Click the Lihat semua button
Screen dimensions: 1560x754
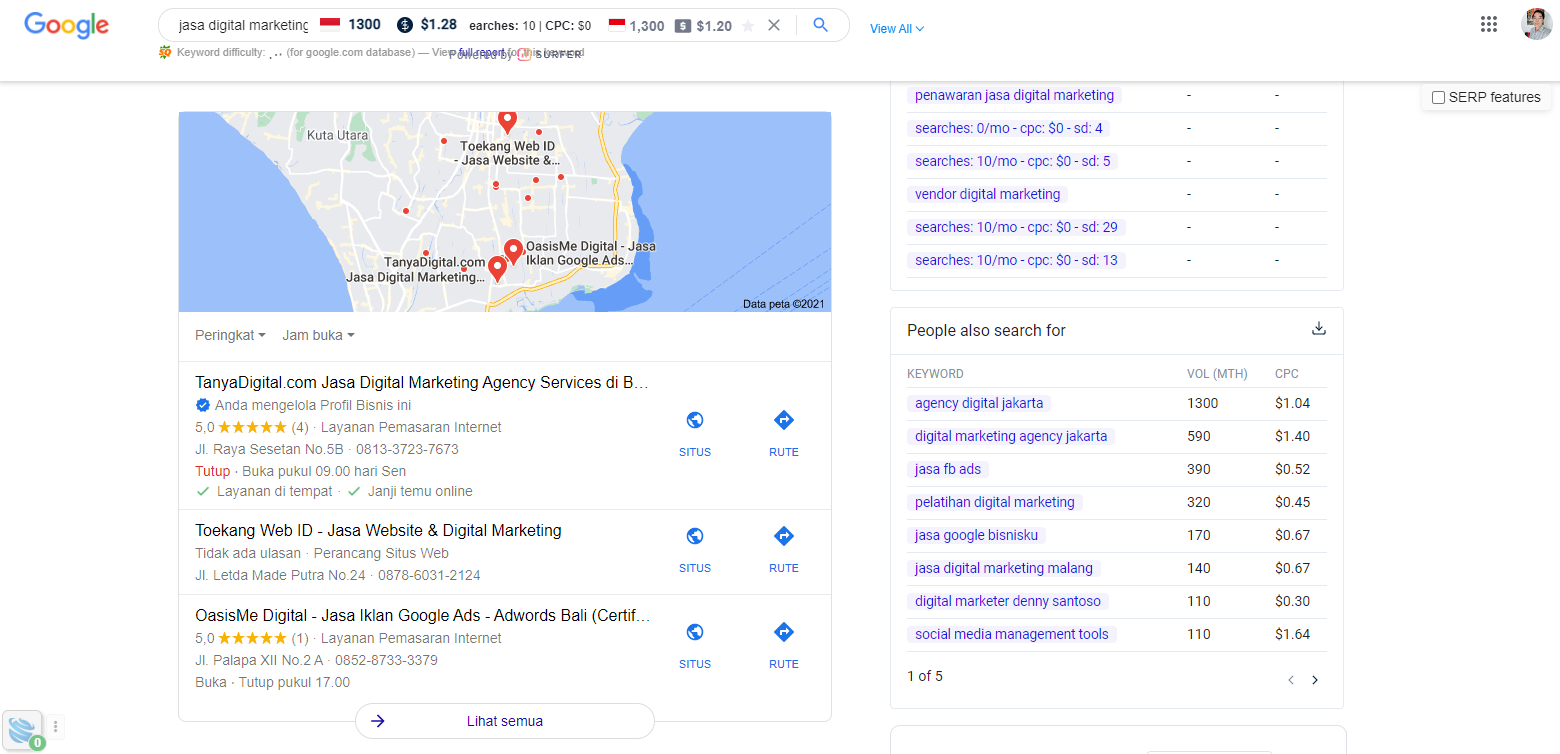pyautogui.click(x=505, y=721)
